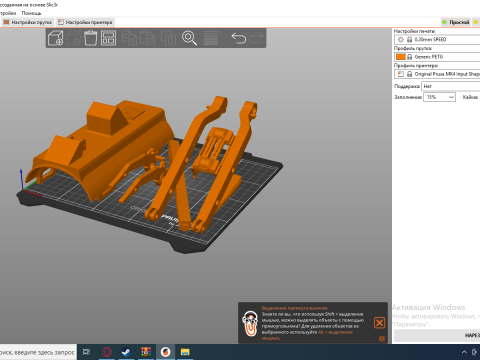Open the 0.20mm SPEED print settings dropdown

click(x=437, y=40)
